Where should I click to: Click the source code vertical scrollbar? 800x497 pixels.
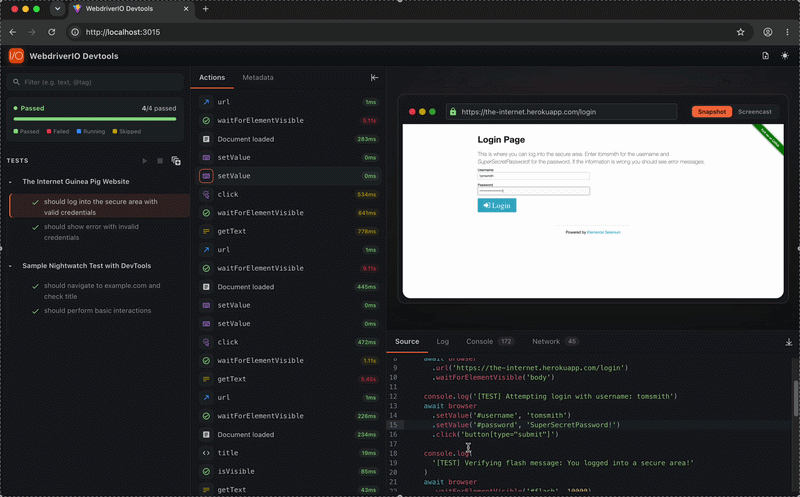coord(796,398)
